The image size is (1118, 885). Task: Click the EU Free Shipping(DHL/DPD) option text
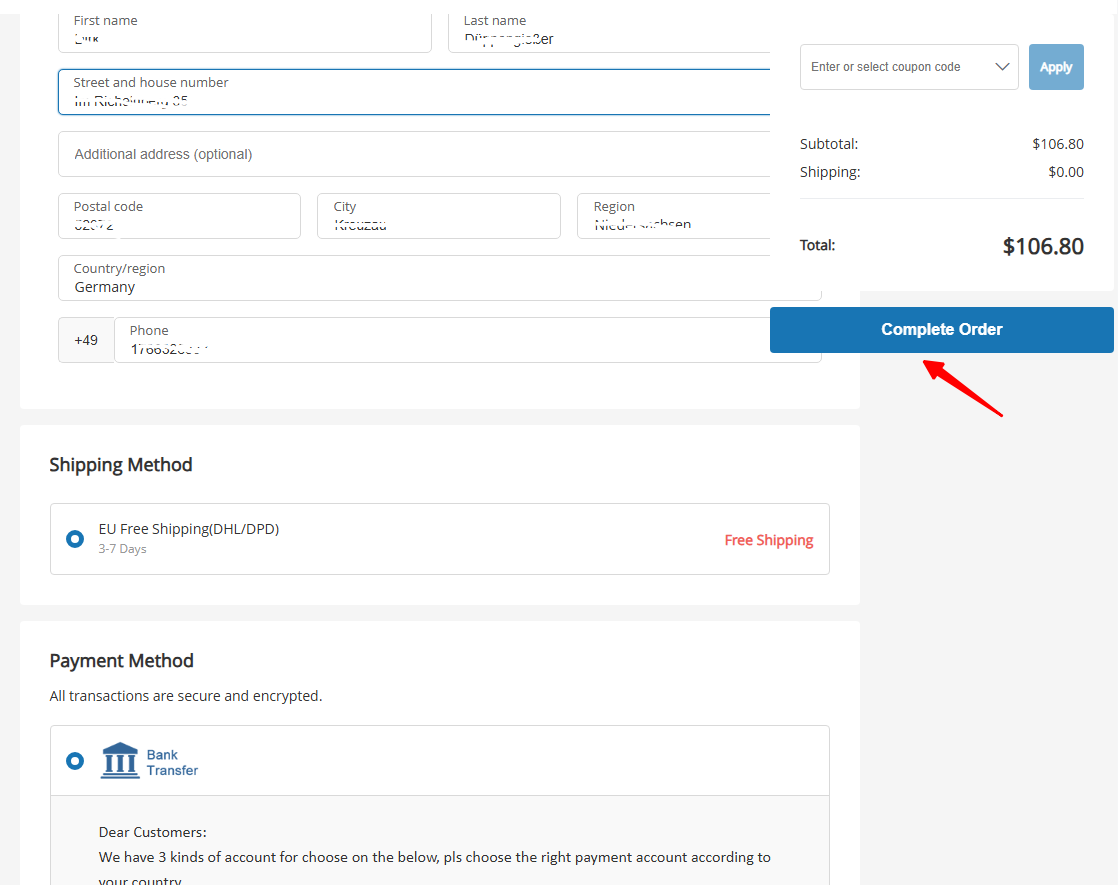(188, 529)
